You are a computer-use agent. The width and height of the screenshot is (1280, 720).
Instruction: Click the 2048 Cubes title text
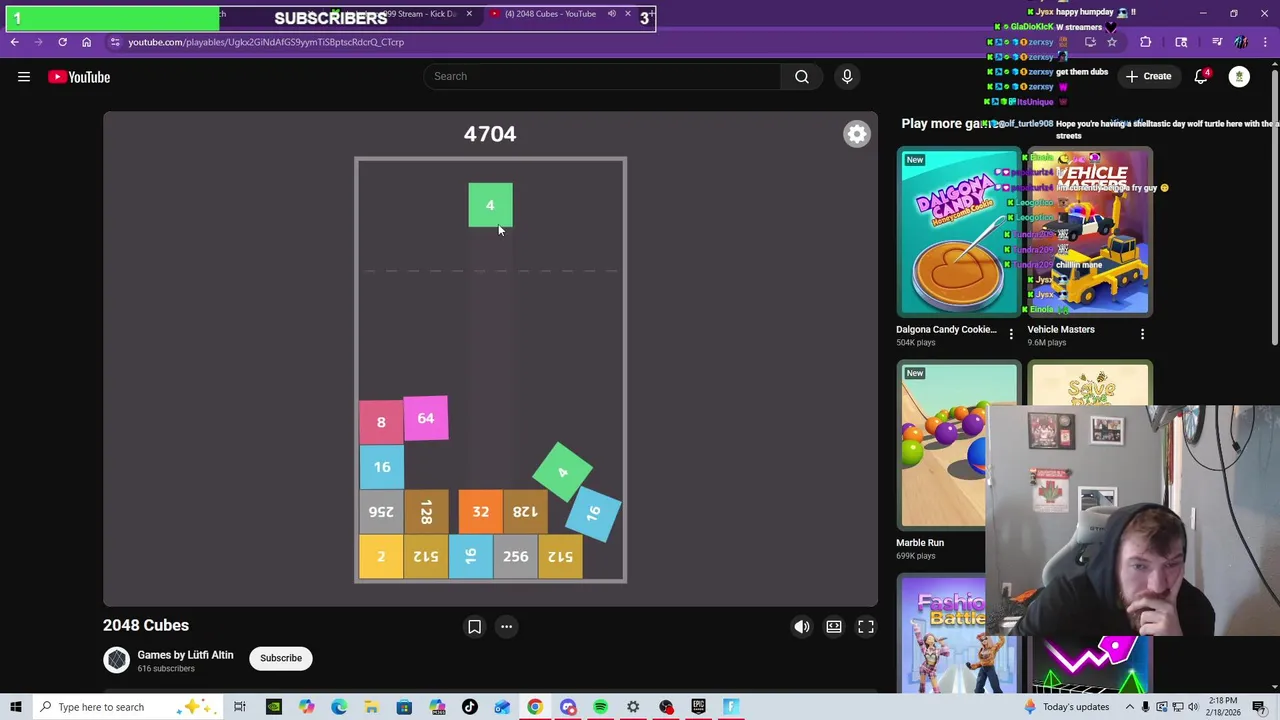pos(146,625)
